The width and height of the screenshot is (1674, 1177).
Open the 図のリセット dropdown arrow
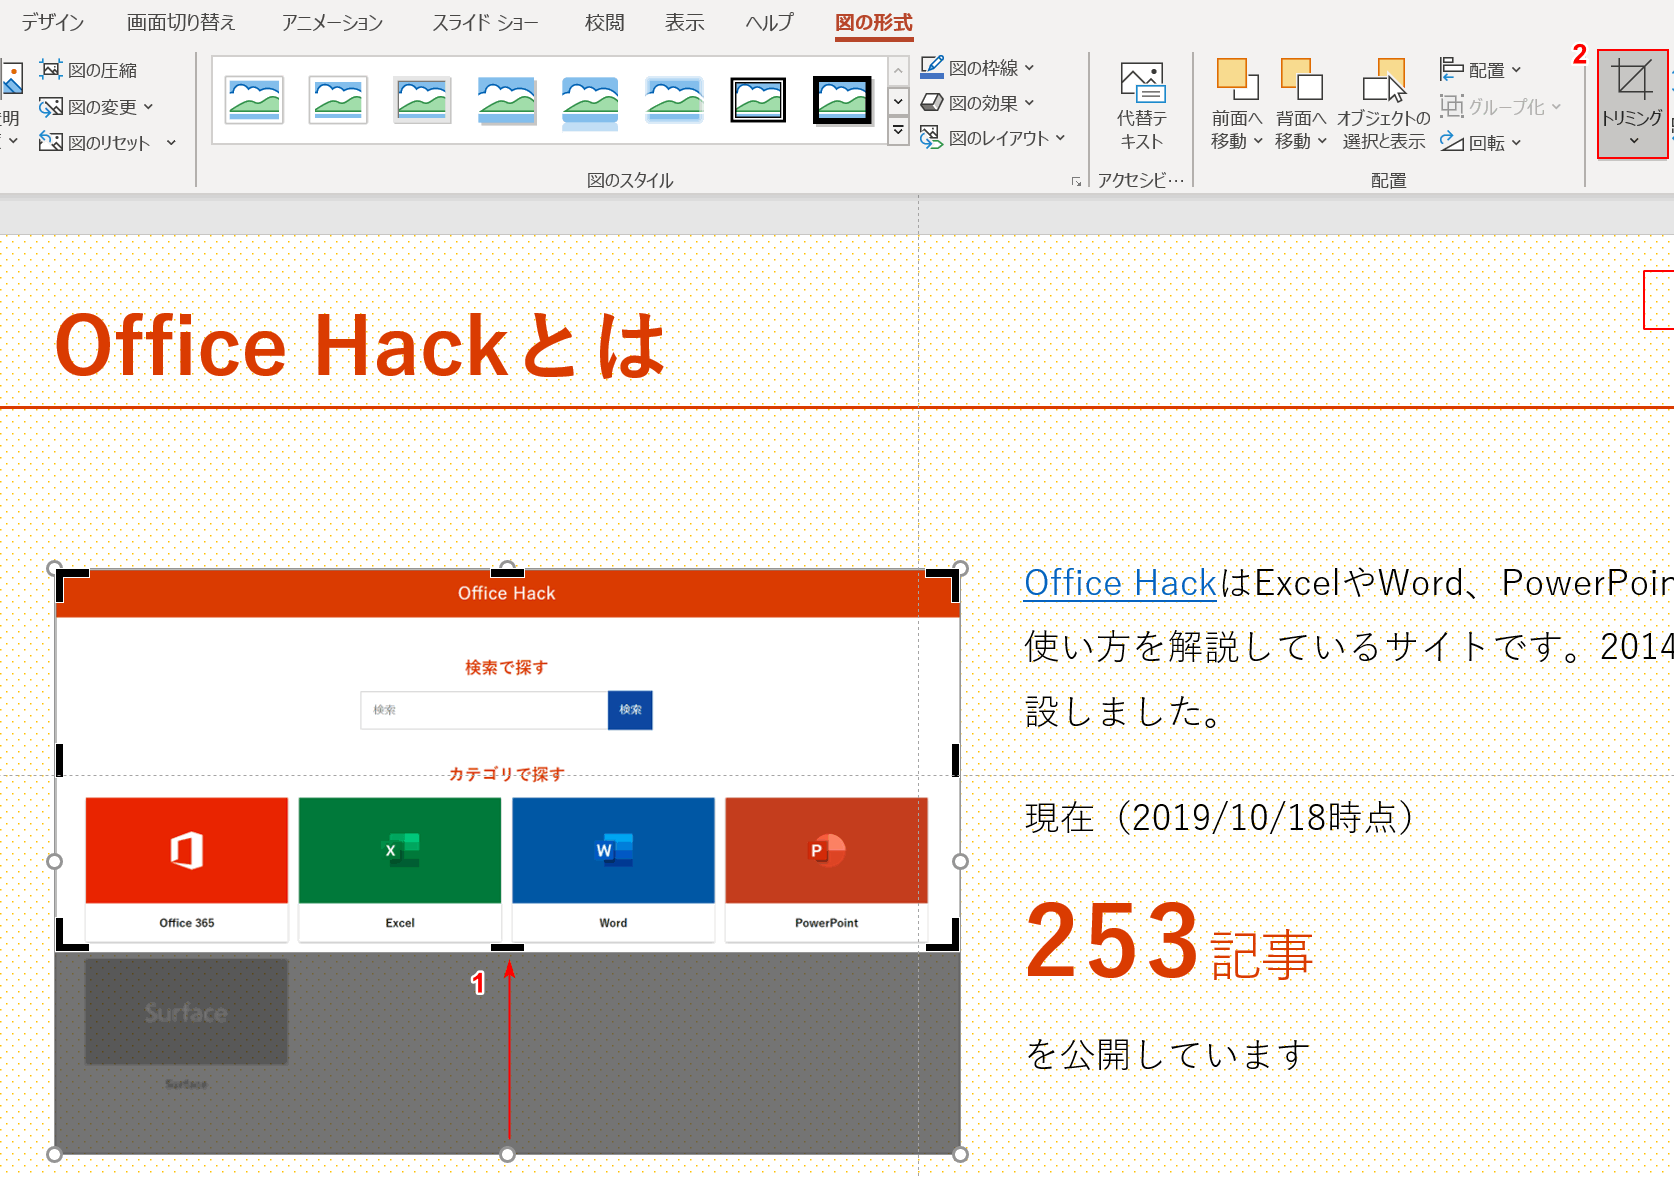pos(171,143)
